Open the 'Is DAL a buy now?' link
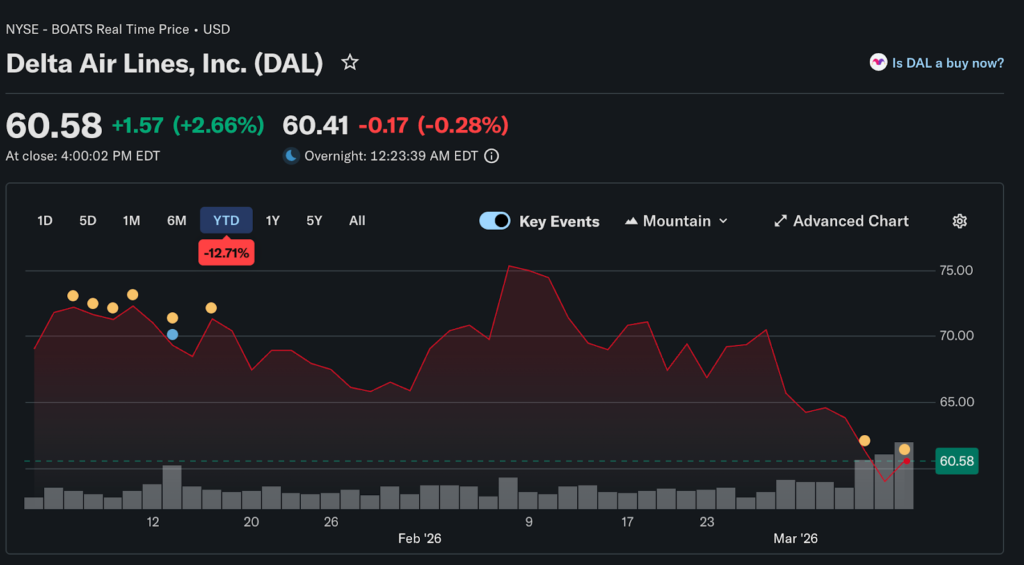1024x565 pixels. (x=947, y=63)
